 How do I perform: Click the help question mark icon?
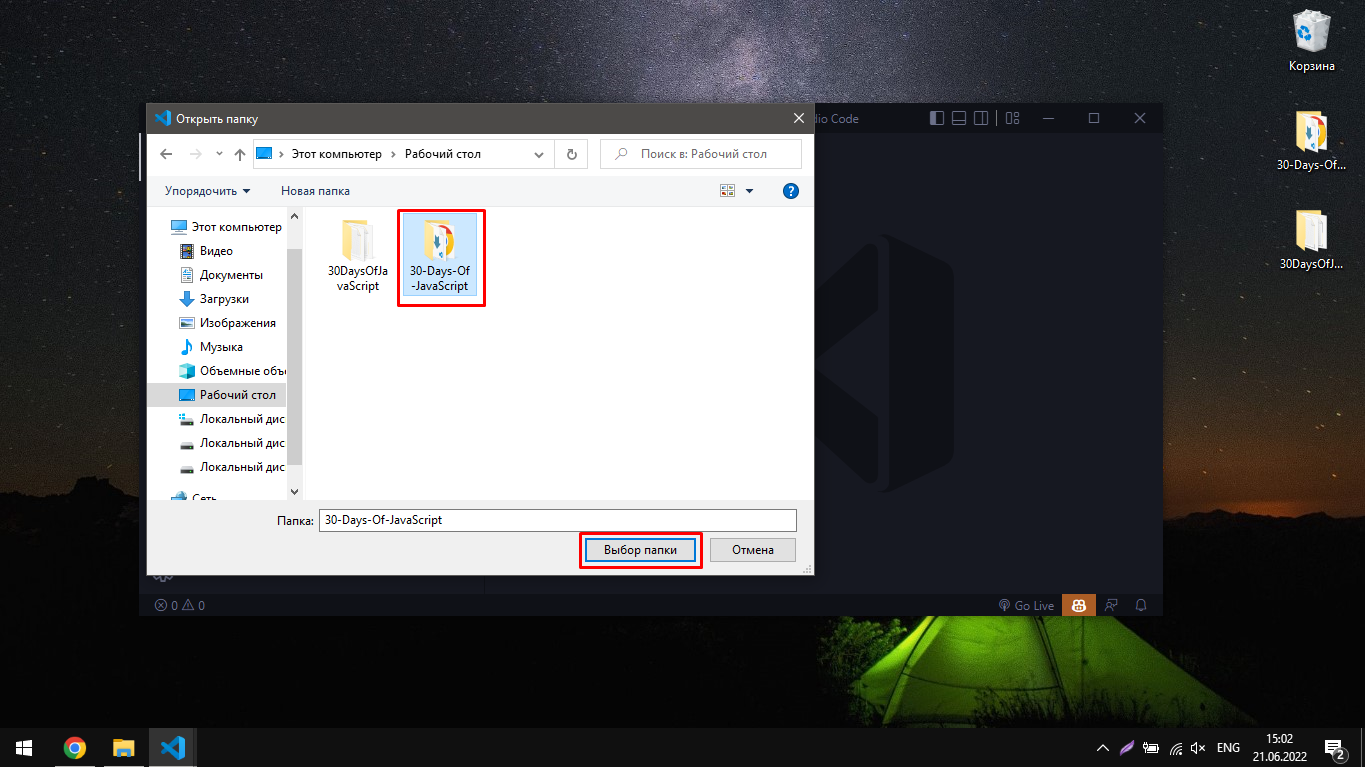(x=790, y=191)
